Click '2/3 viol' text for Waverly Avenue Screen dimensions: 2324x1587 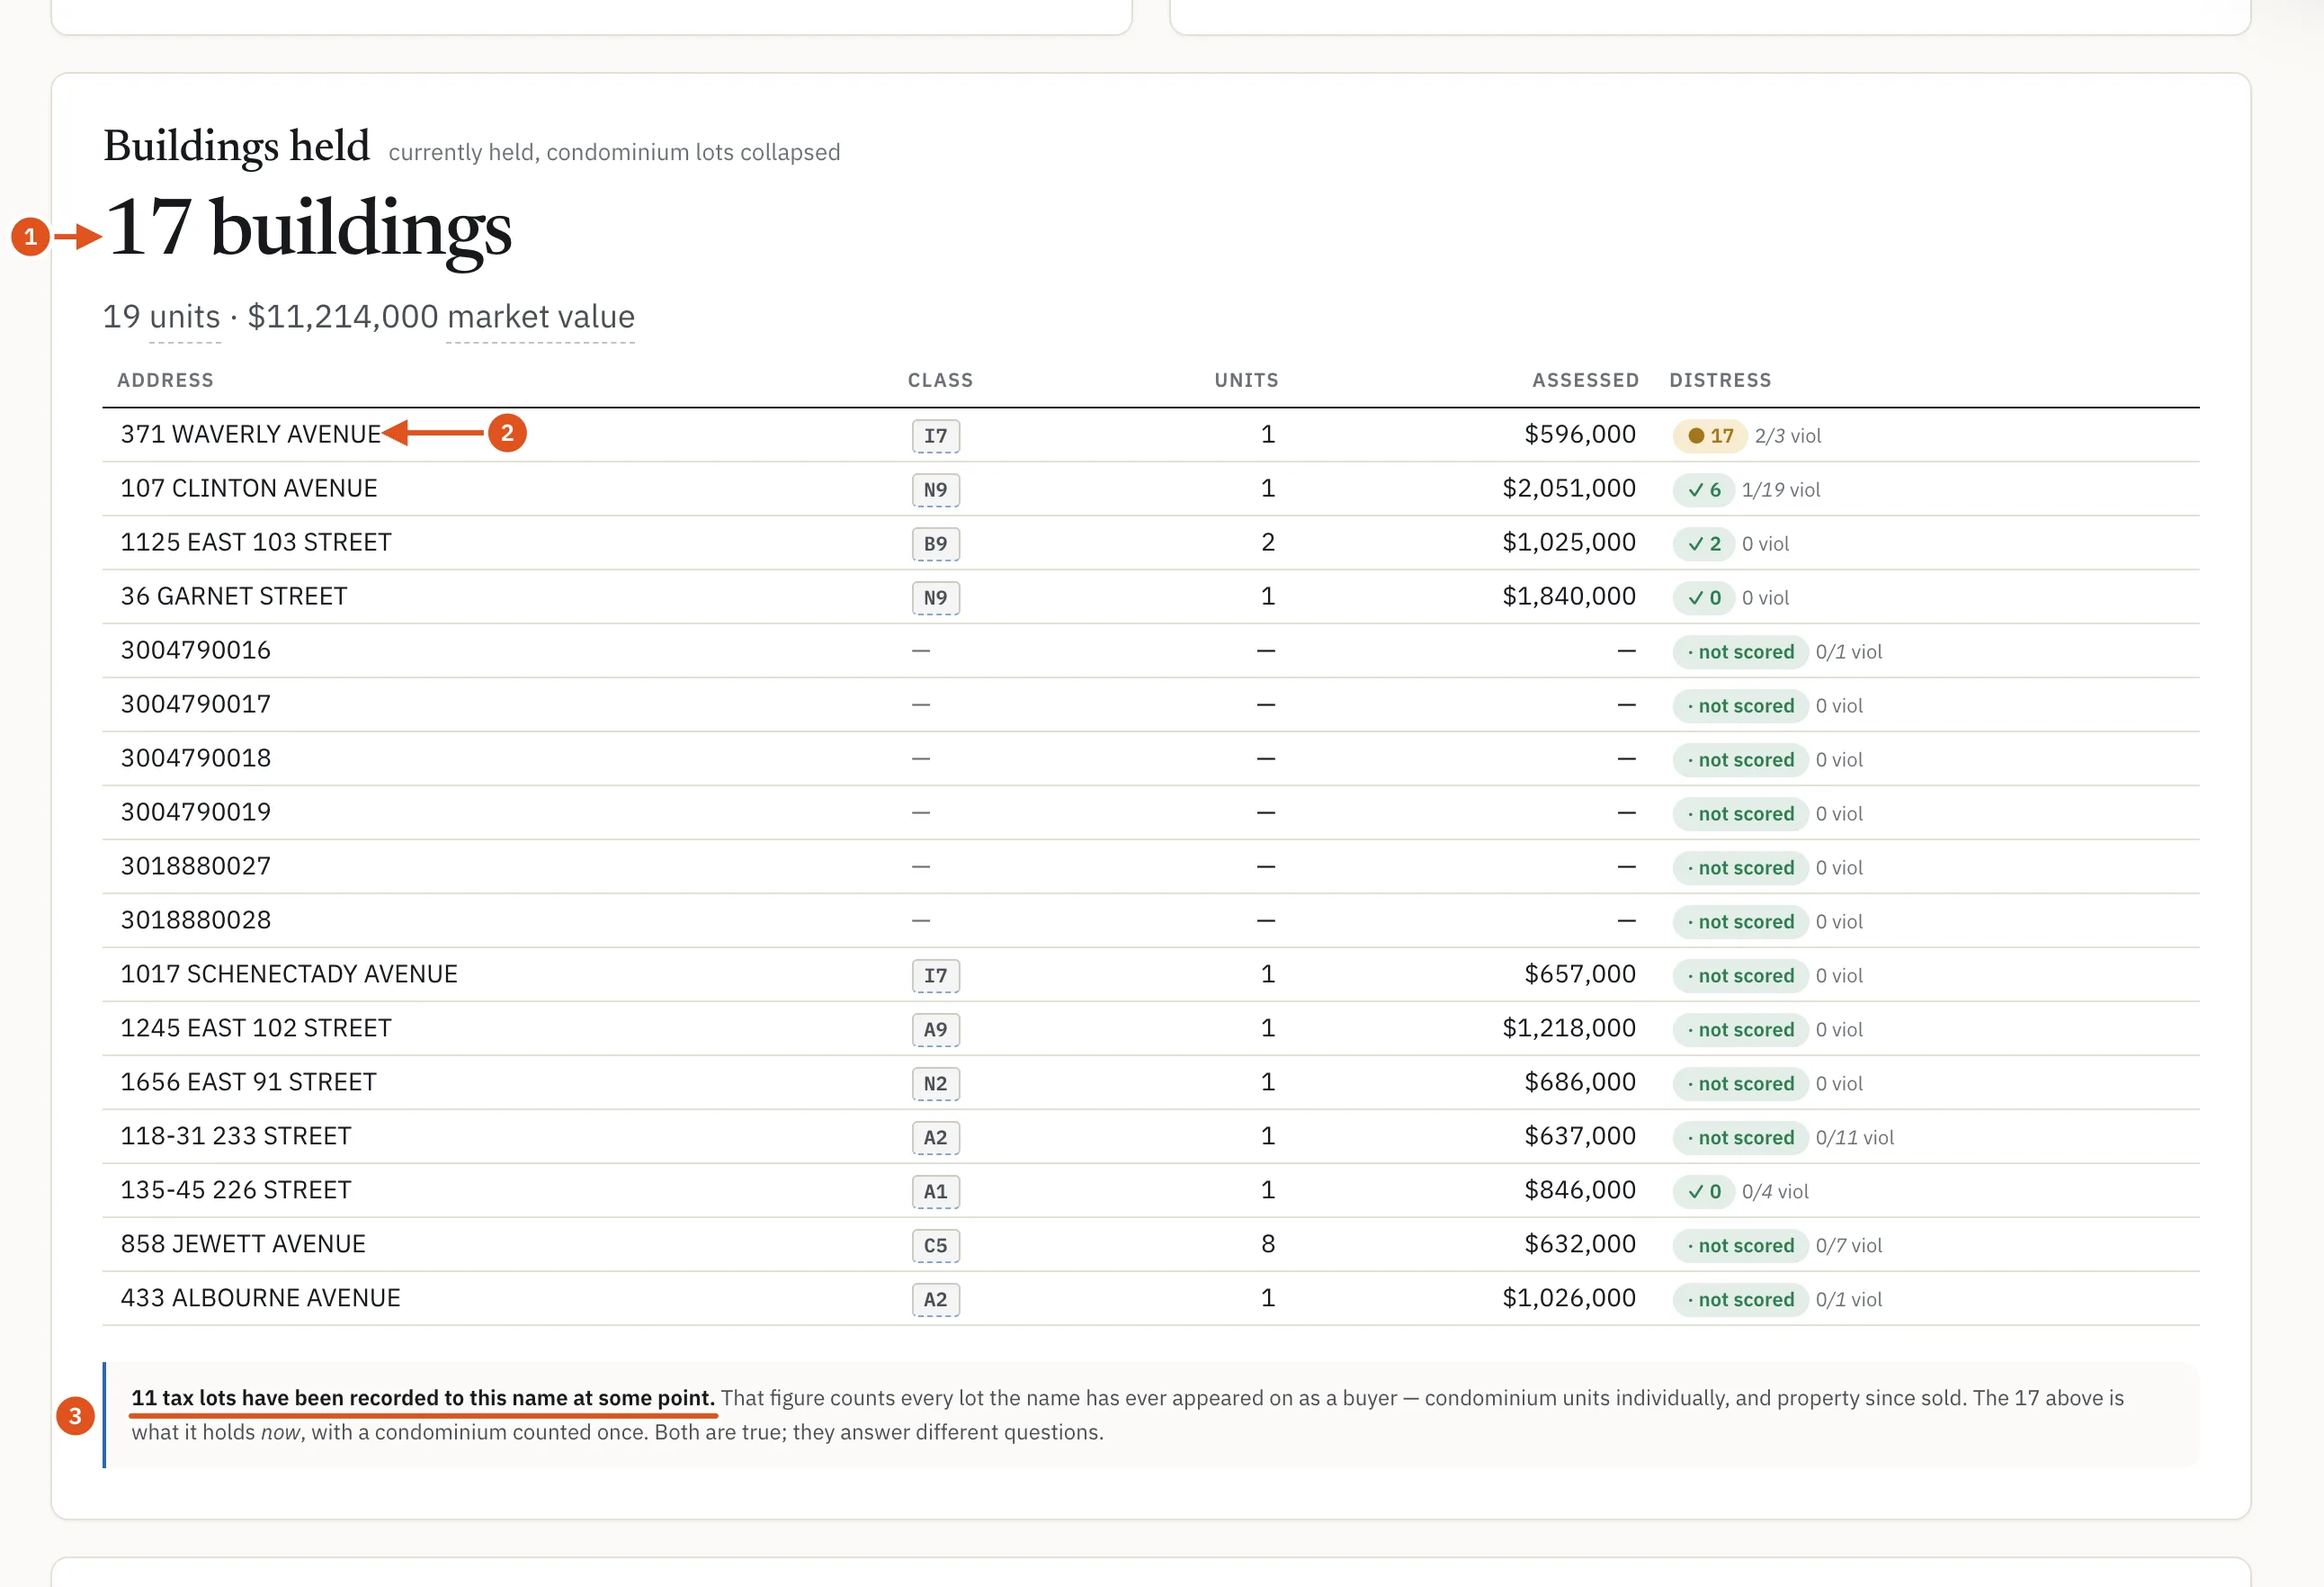[x=1788, y=436]
